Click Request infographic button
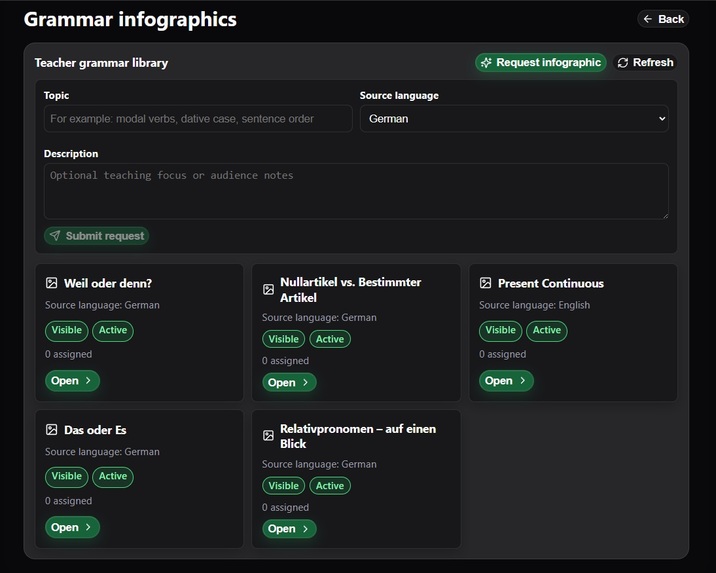The image size is (716, 573). (541, 63)
